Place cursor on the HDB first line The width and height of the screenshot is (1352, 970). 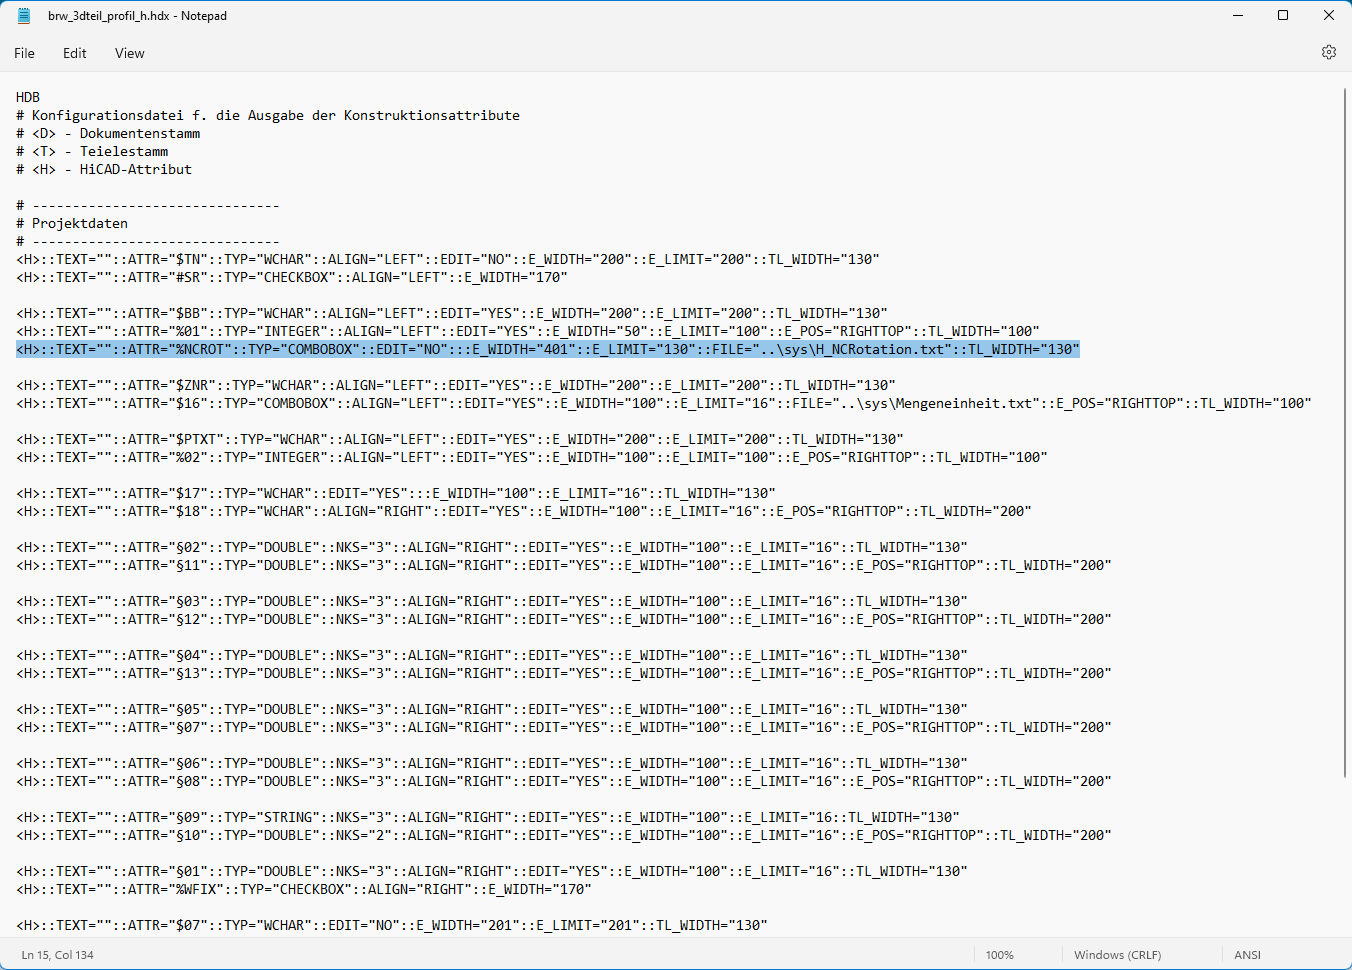[28, 97]
